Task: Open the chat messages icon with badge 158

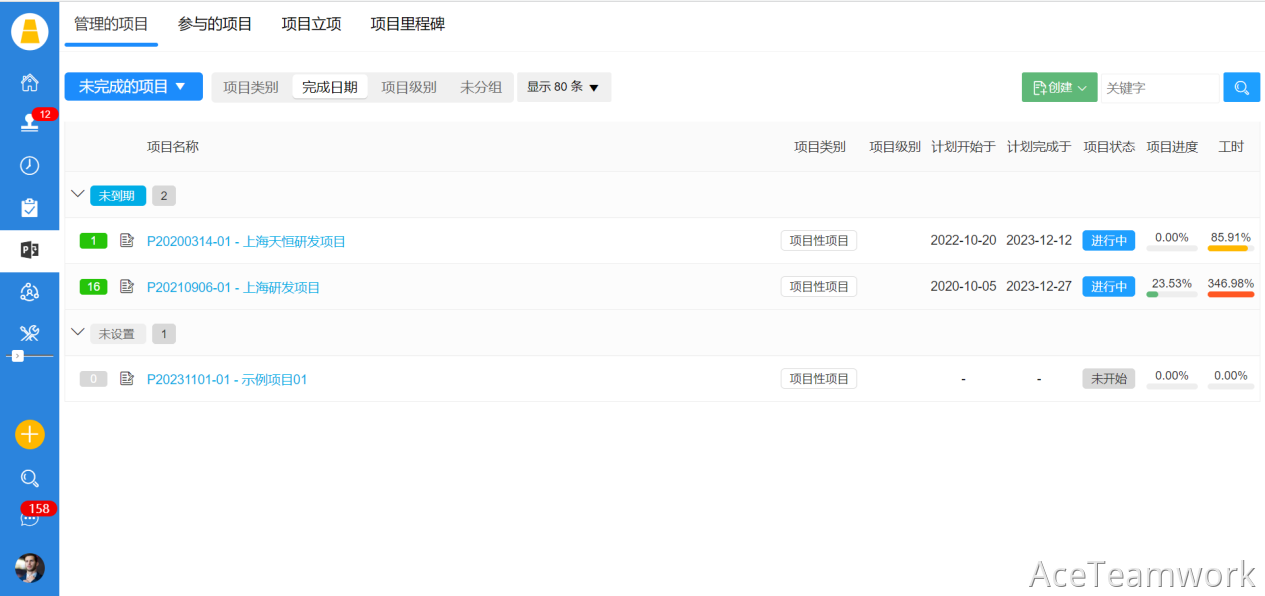Action: [29, 518]
